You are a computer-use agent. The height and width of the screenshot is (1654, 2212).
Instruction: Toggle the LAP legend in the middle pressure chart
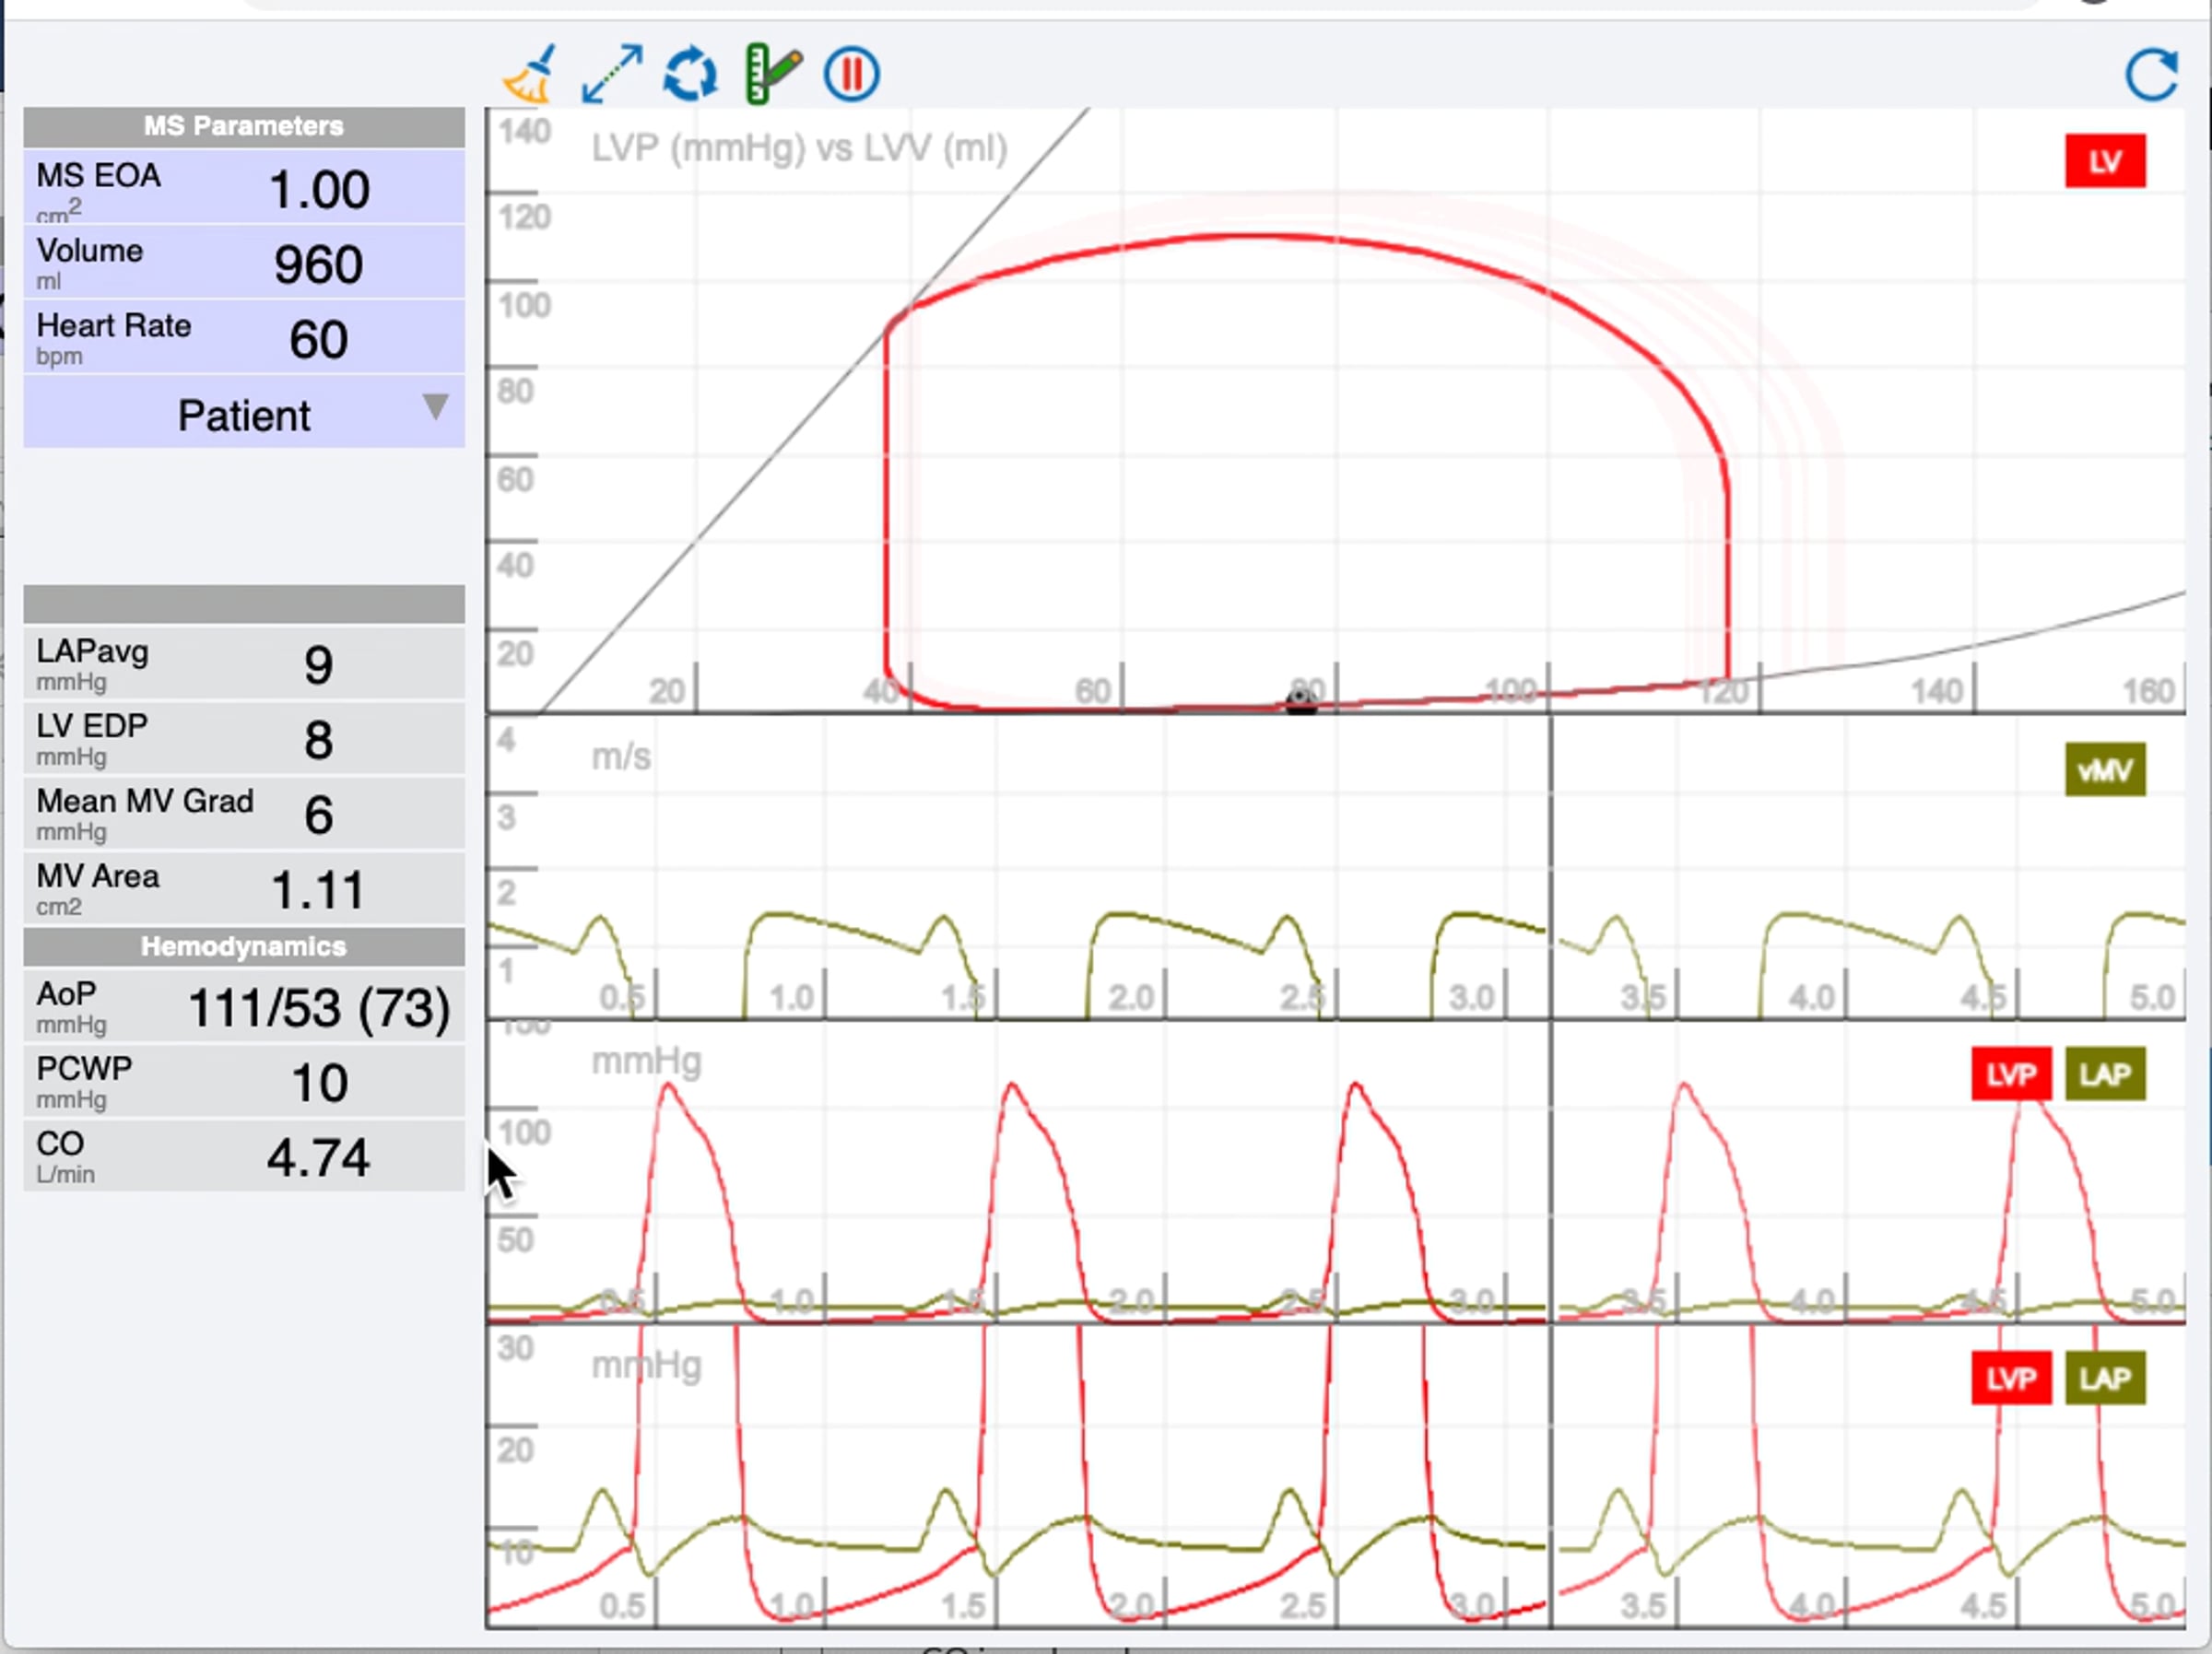2104,1074
